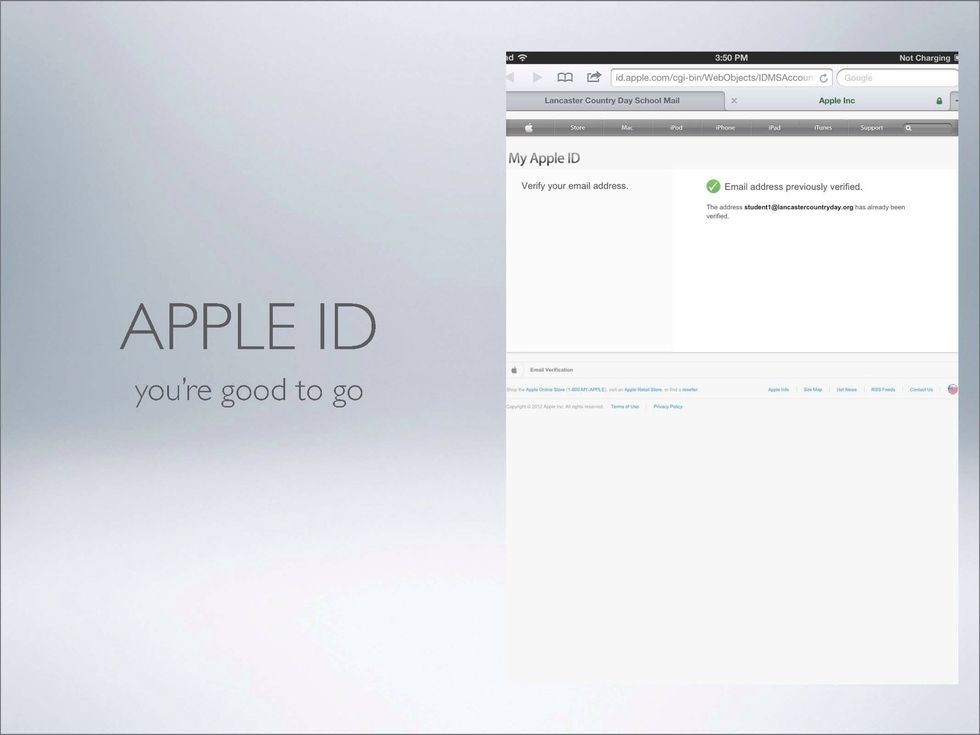Screen dimensions: 980x735
Task: Click the Apple logo in the navigation bar
Action: pos(529,128)
